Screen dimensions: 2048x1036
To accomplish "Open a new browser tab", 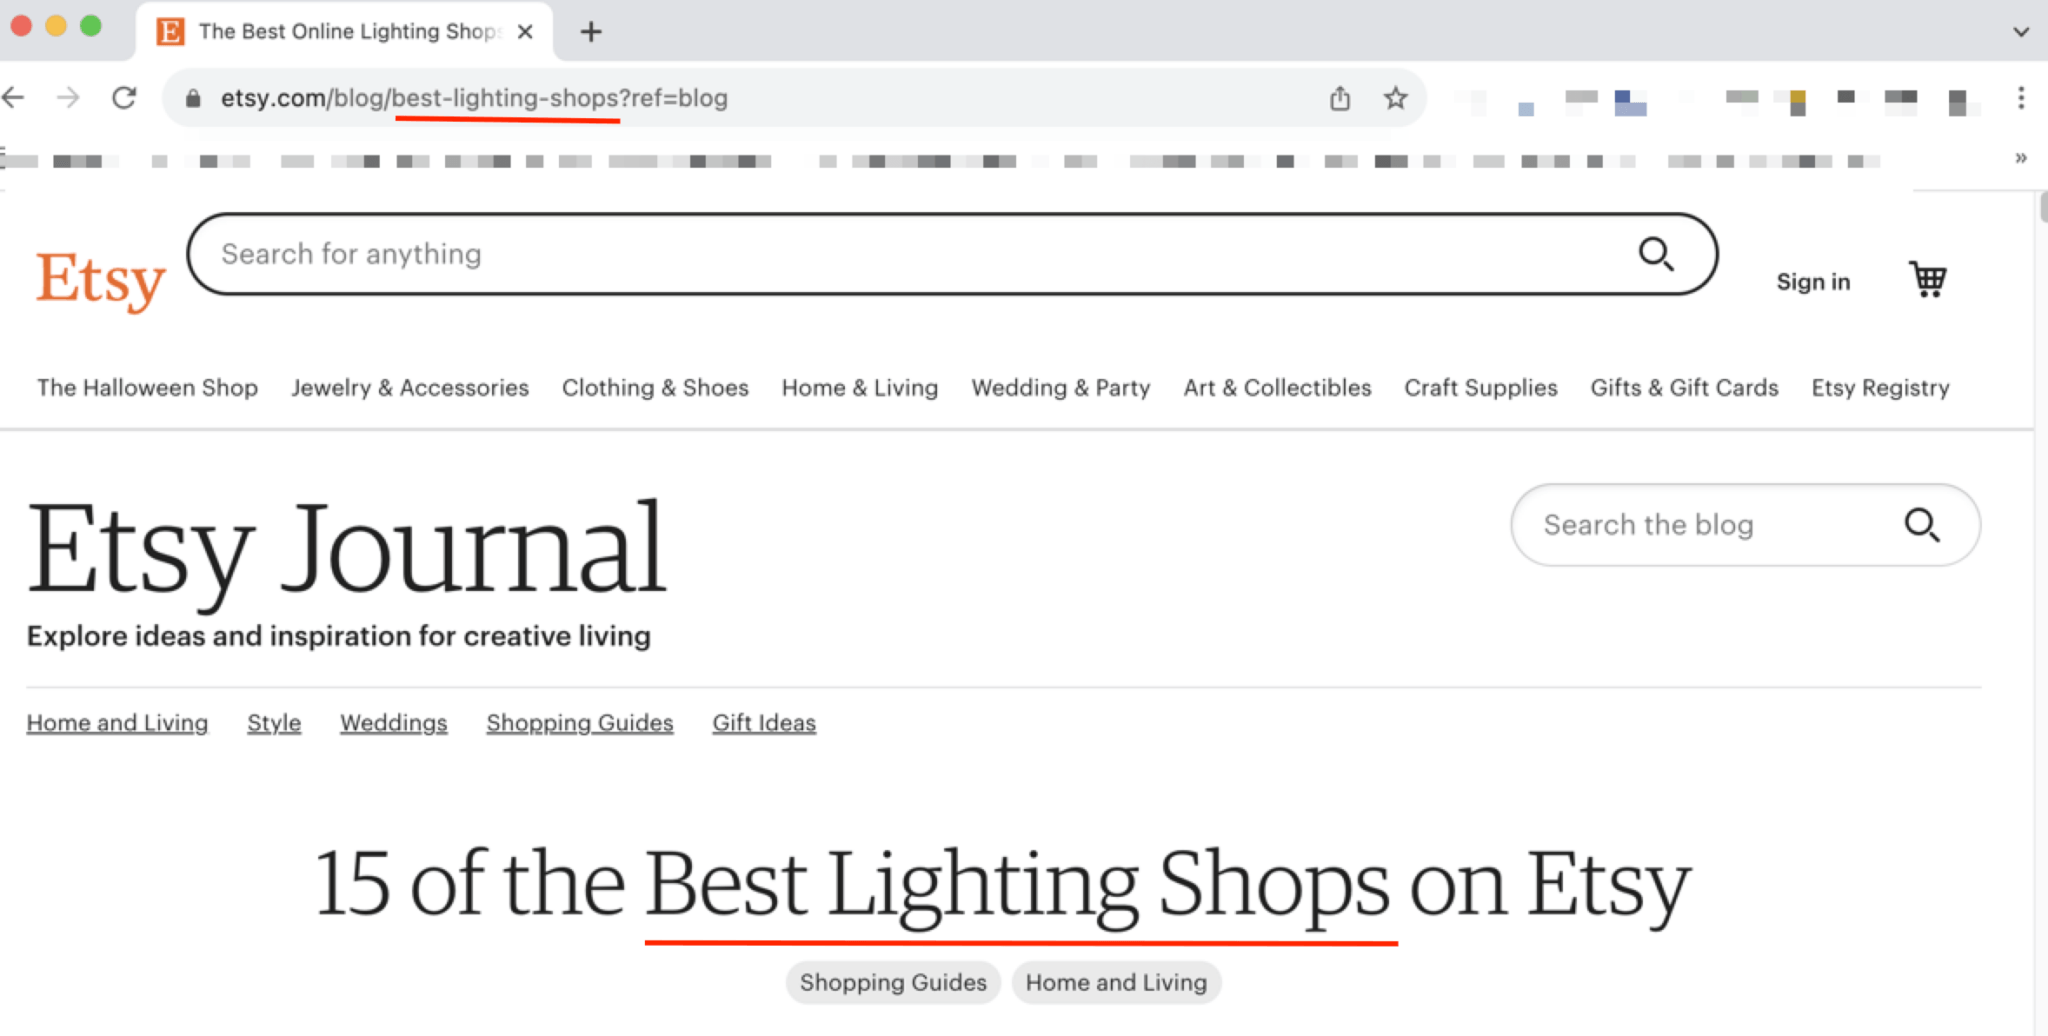I will 590,31.
